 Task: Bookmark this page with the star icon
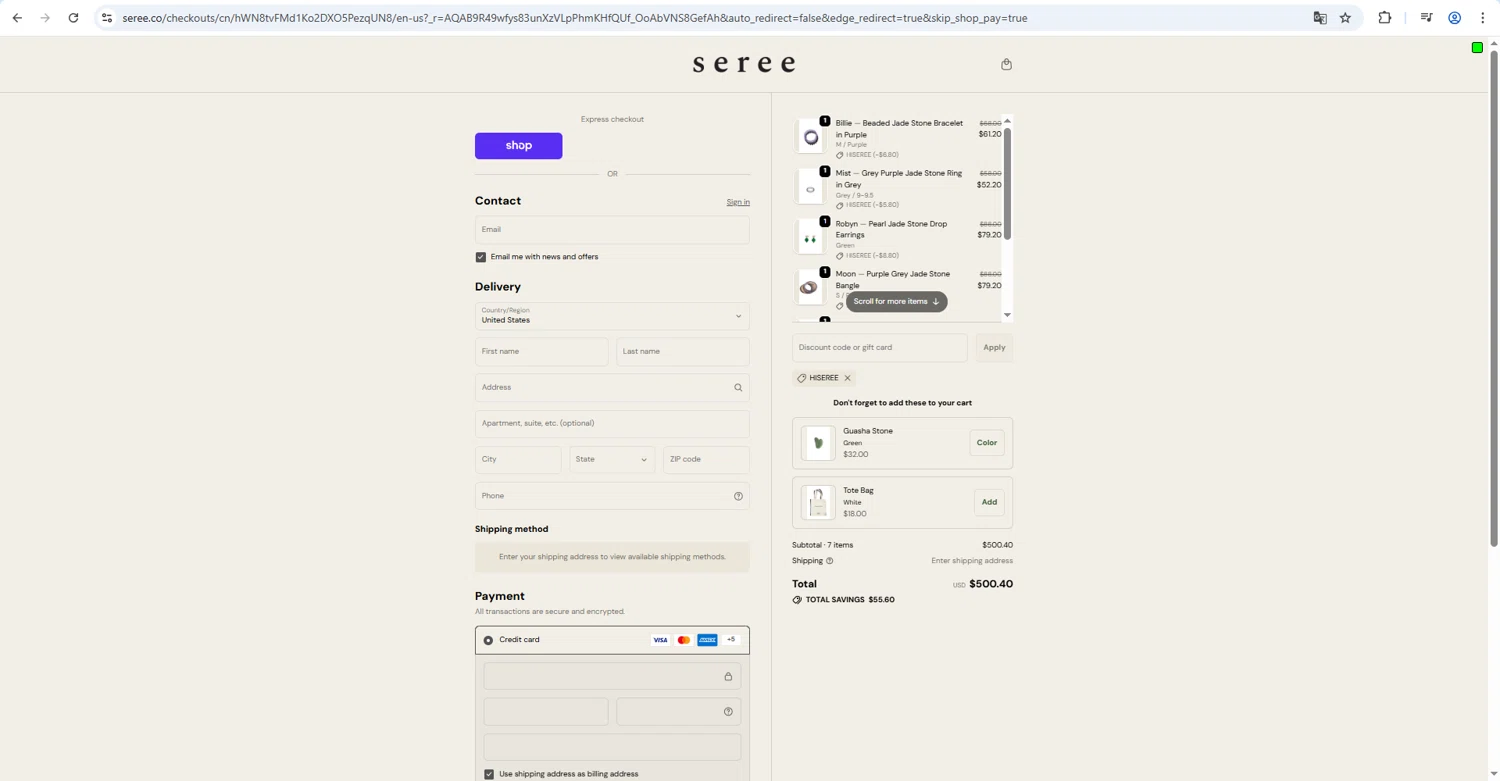pos(1345,18)
